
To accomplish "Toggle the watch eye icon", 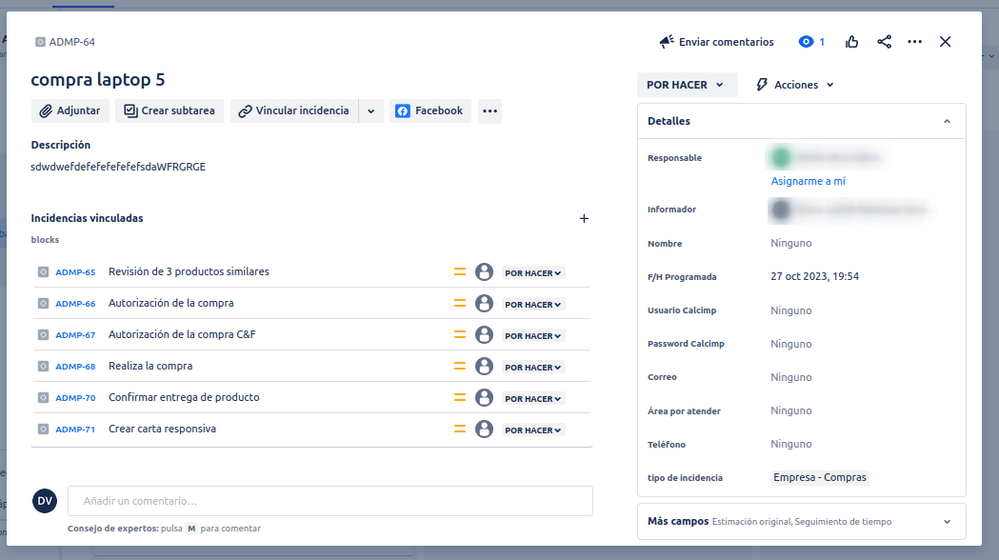I will (807, 42).
